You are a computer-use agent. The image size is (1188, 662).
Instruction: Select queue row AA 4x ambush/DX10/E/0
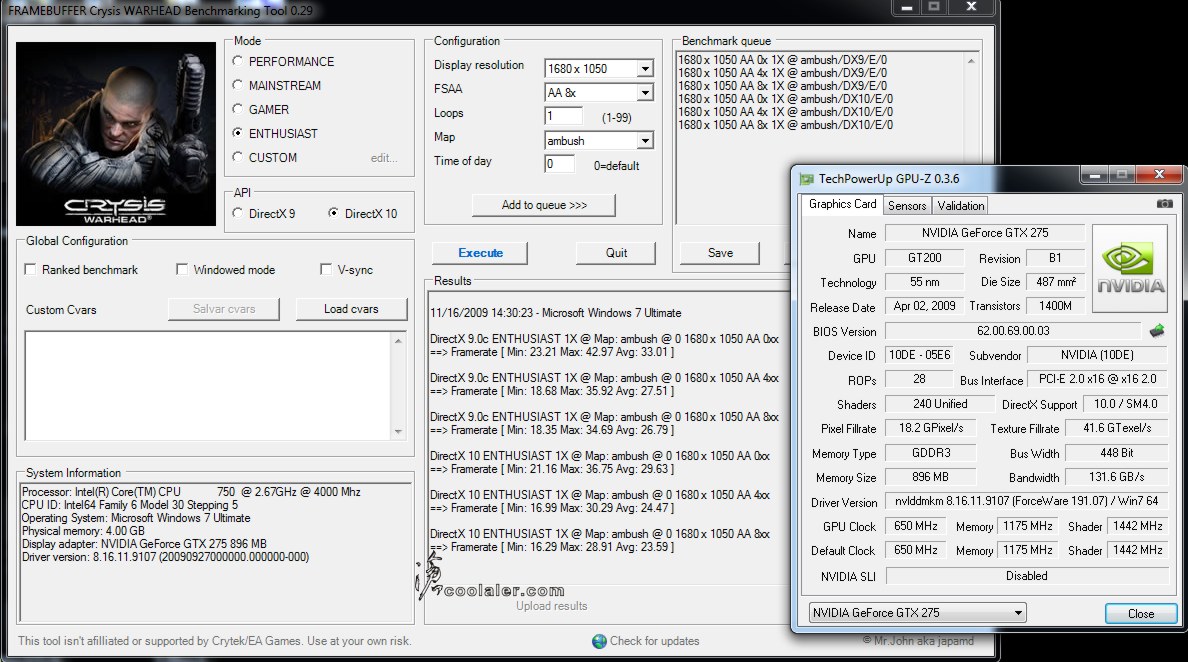point(786,111)
